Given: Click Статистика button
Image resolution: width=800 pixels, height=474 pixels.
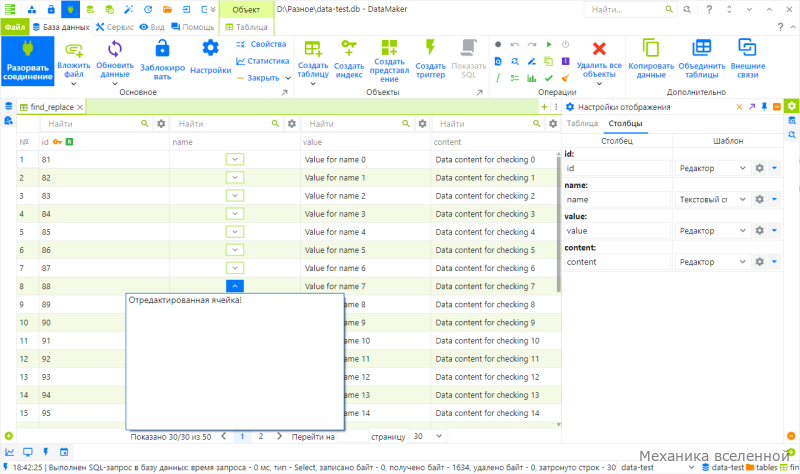Looking at the screenshot, I should 263,61.
